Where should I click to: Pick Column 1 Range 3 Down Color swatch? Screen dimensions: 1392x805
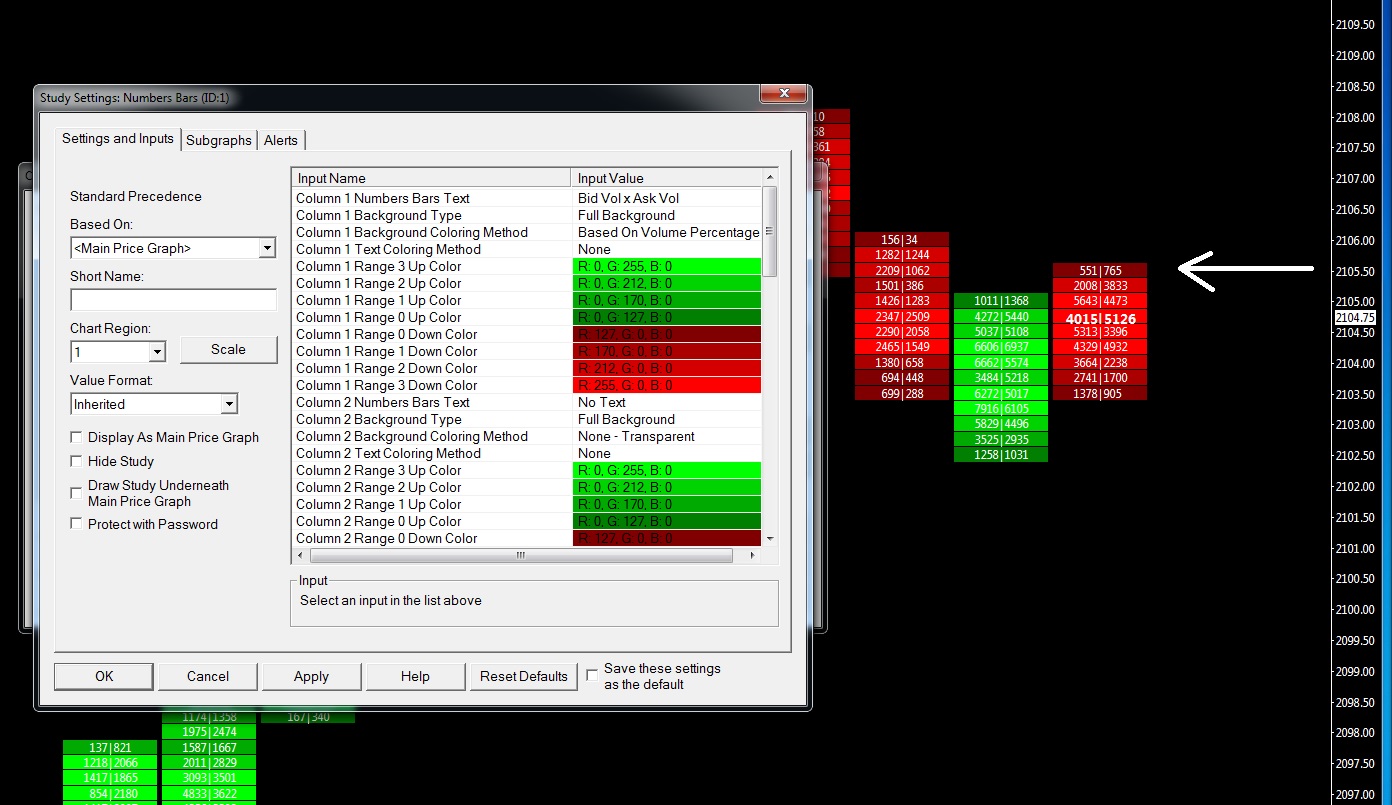667,385
